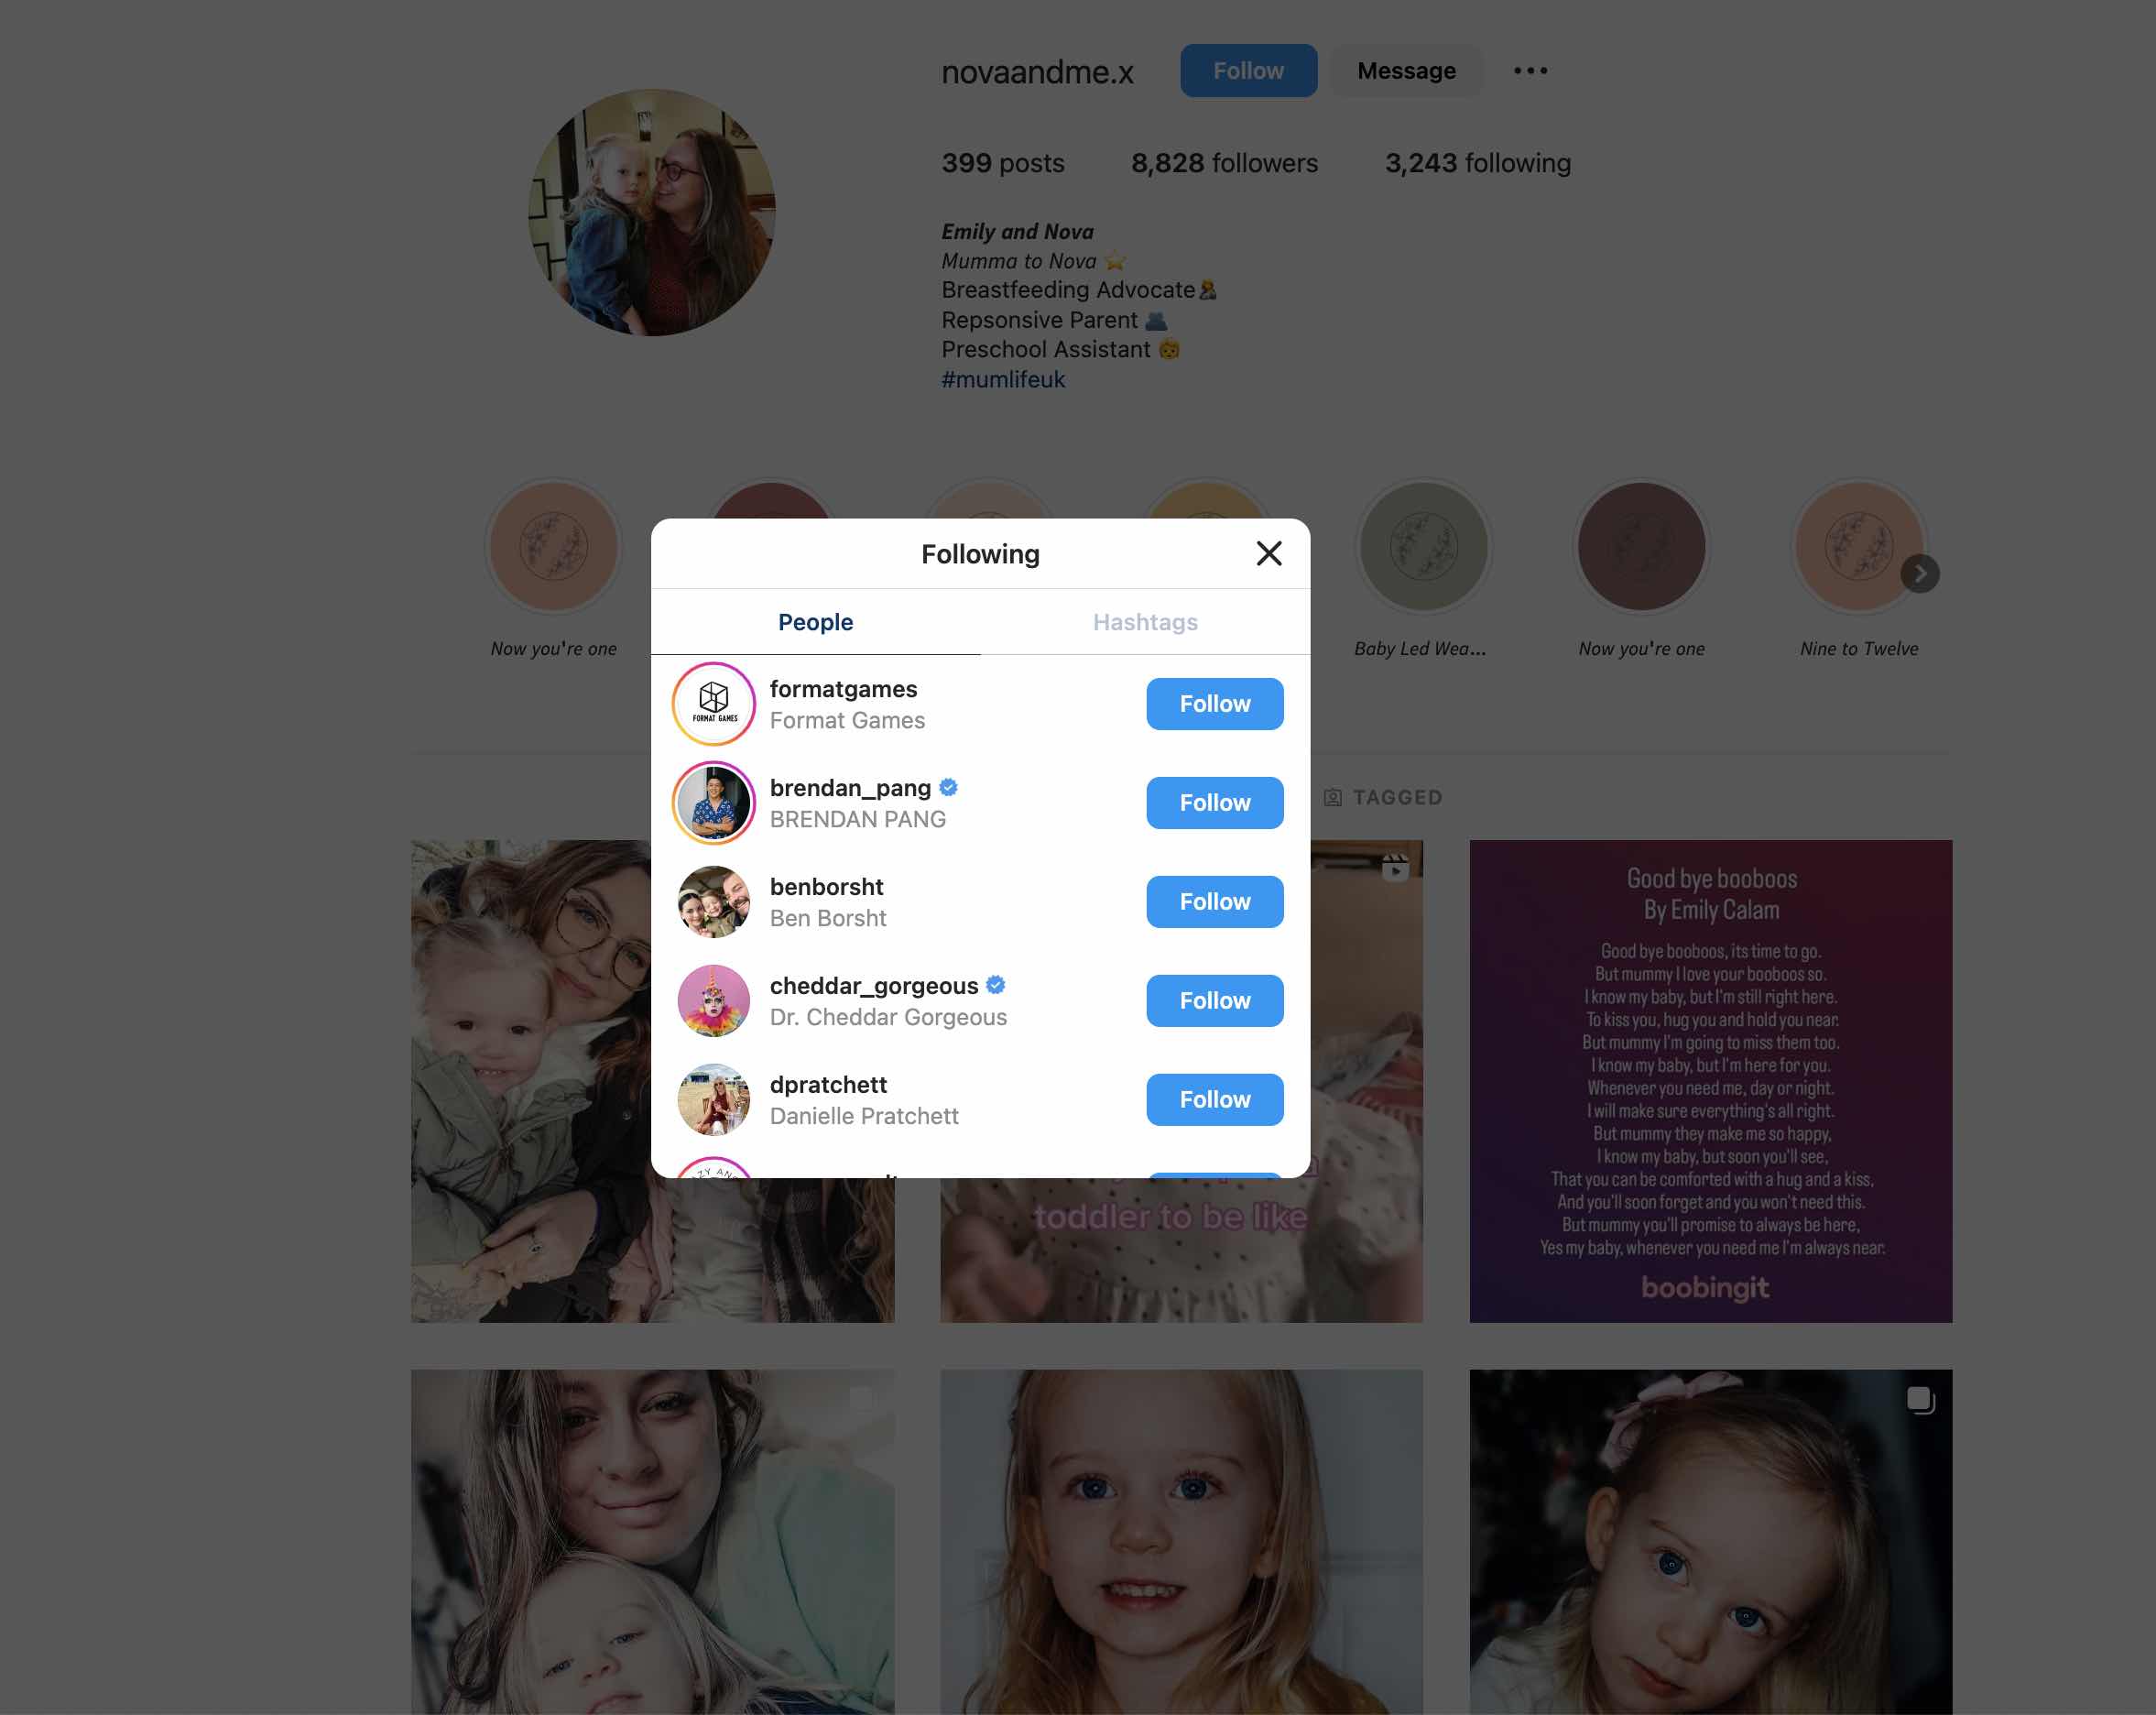Click the Tagged posts section
Image resolution: width=2156 pixels, height=1715 pixels.
(x=1382, y=798)
